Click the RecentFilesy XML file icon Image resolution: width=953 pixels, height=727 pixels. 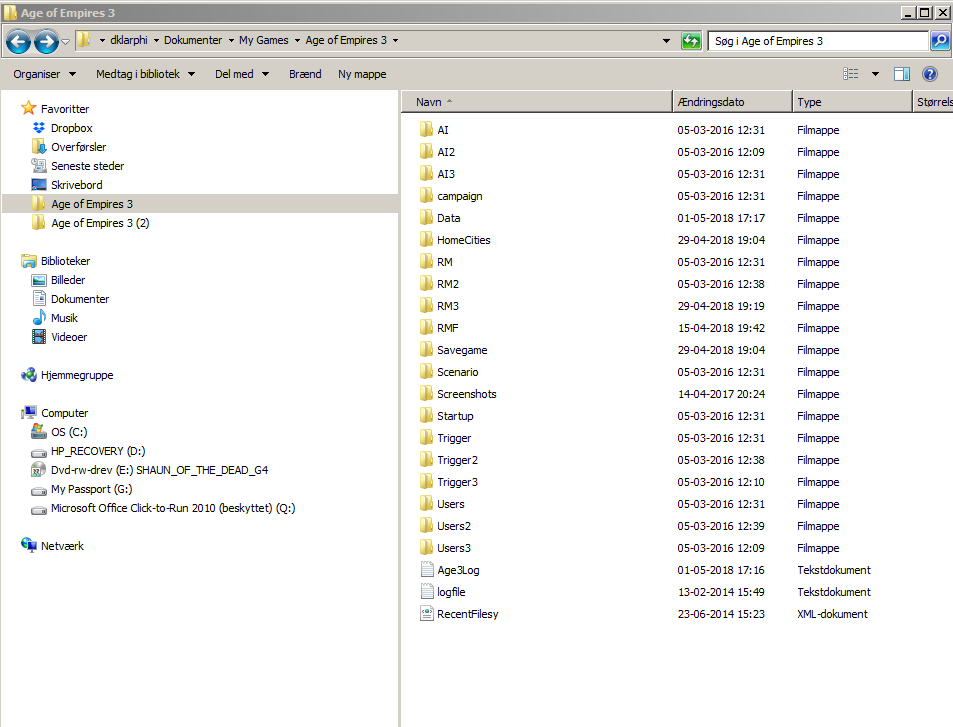427,613
